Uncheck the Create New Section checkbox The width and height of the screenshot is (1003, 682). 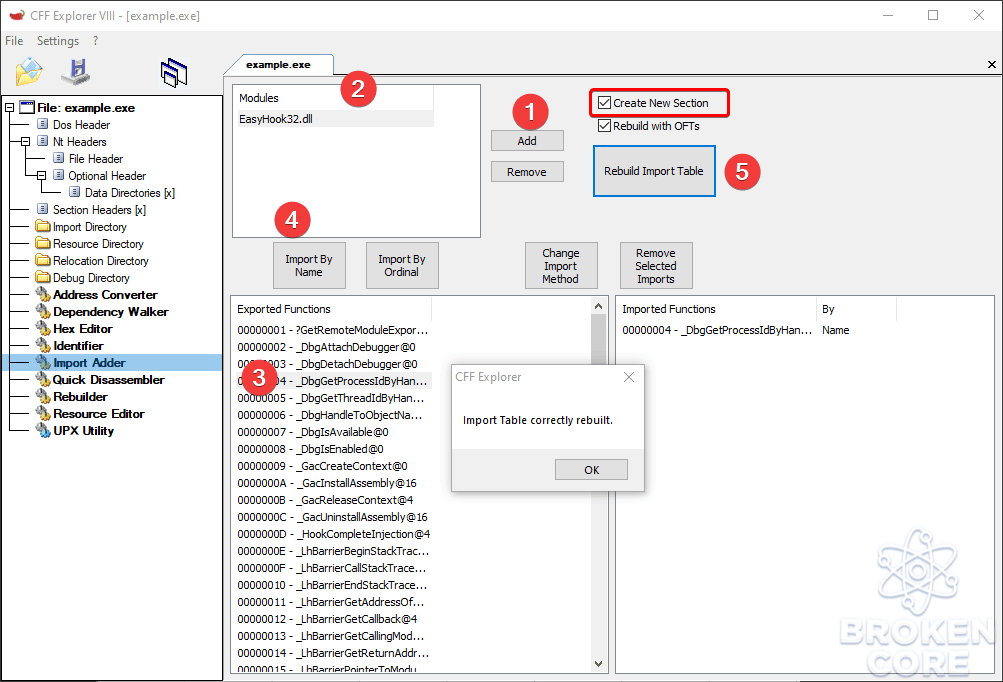pos(604,102)
